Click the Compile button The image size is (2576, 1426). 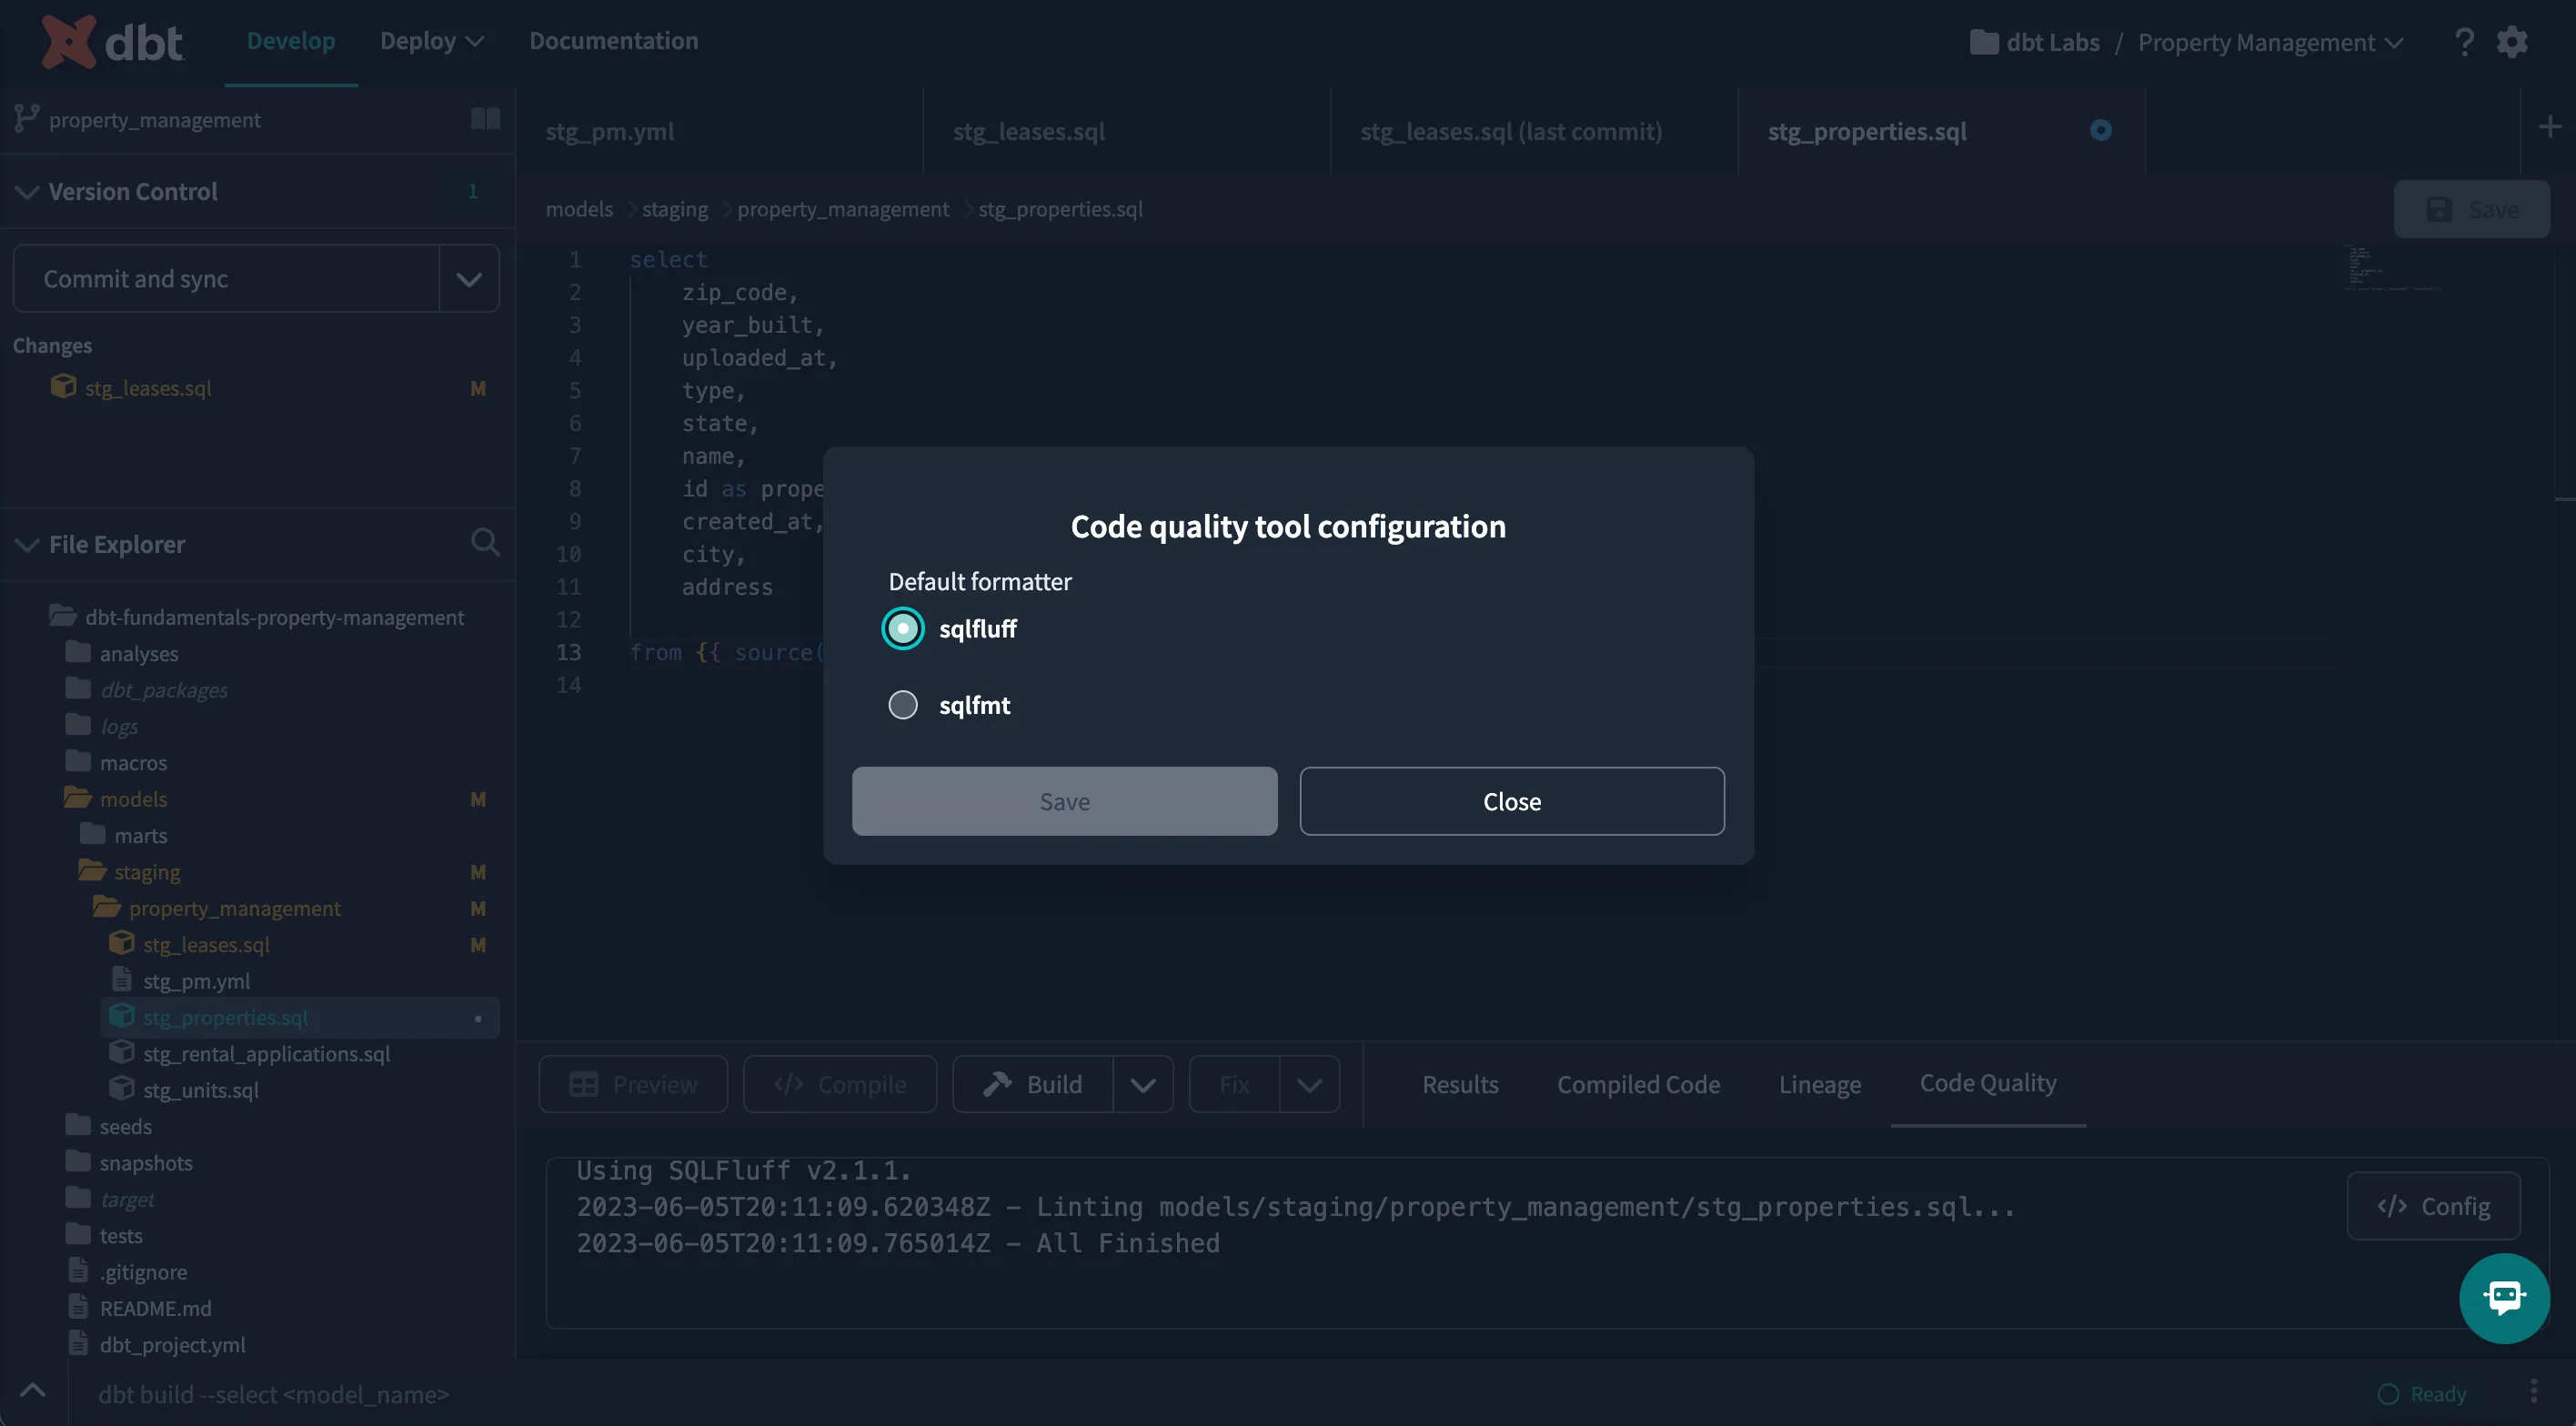point(840,1085)
